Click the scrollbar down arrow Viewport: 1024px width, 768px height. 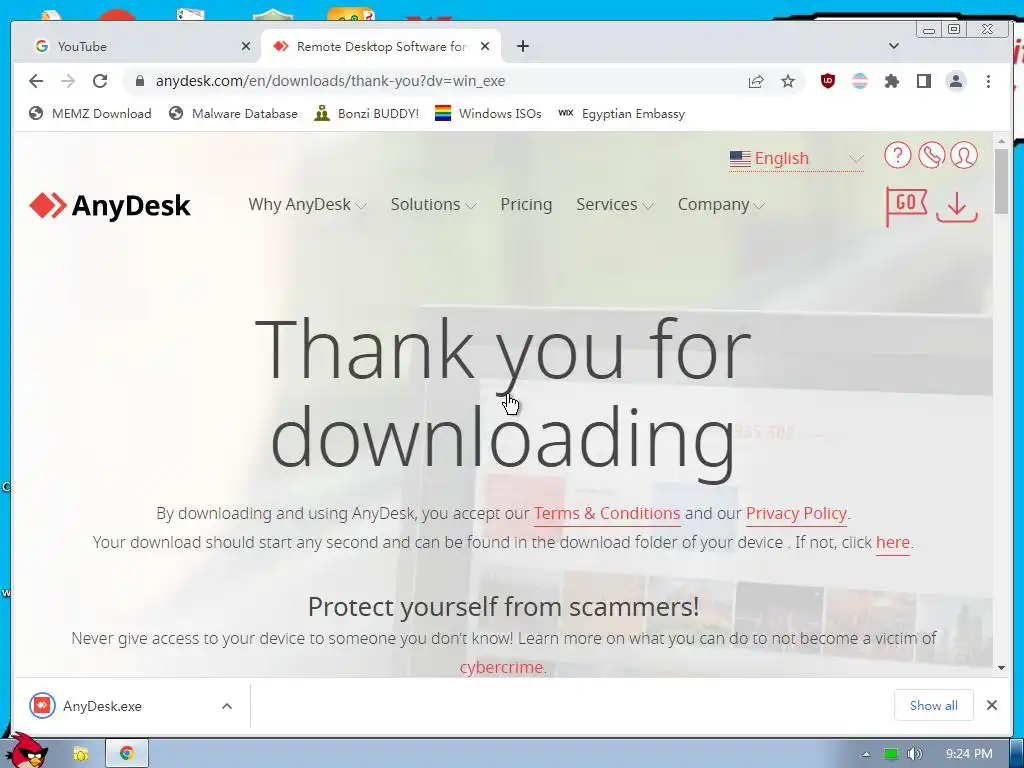click(1001, 667)
